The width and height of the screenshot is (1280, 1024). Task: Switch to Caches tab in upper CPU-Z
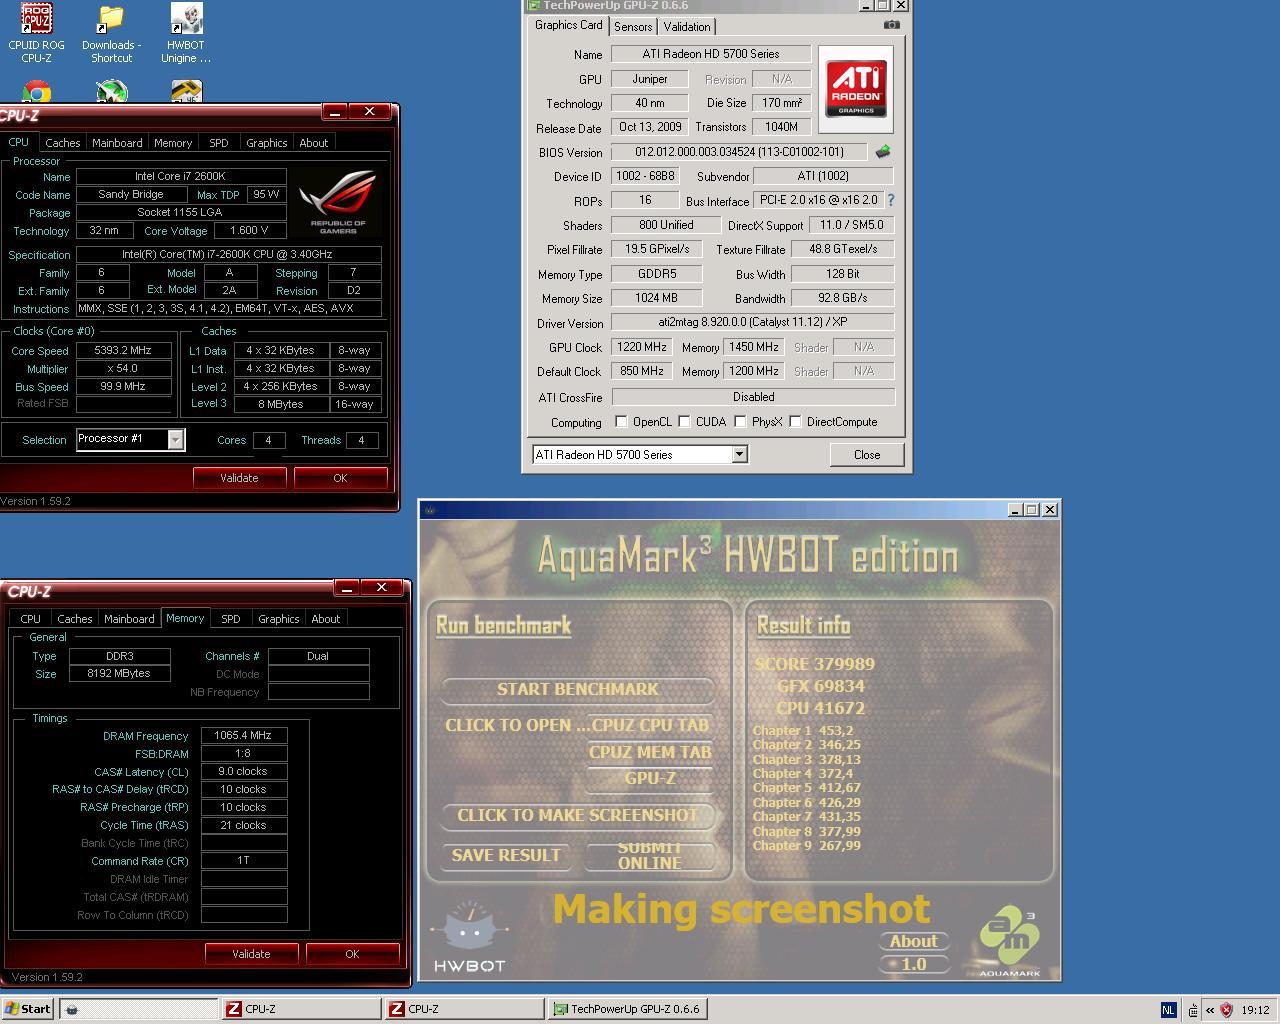[x=62, y=143]
